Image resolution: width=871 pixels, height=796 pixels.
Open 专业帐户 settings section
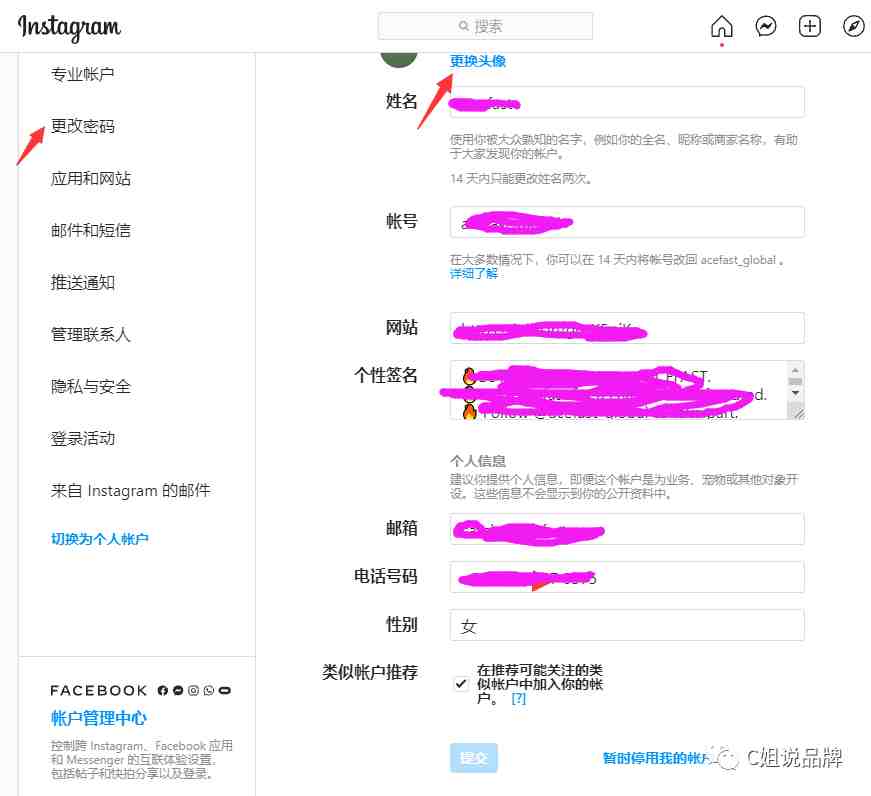(x=82, y=74)
